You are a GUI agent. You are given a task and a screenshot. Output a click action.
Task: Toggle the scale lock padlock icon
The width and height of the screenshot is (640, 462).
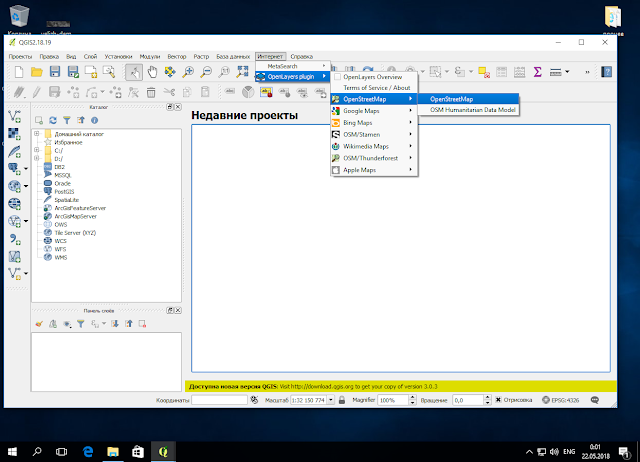click(x=342, y=400)
